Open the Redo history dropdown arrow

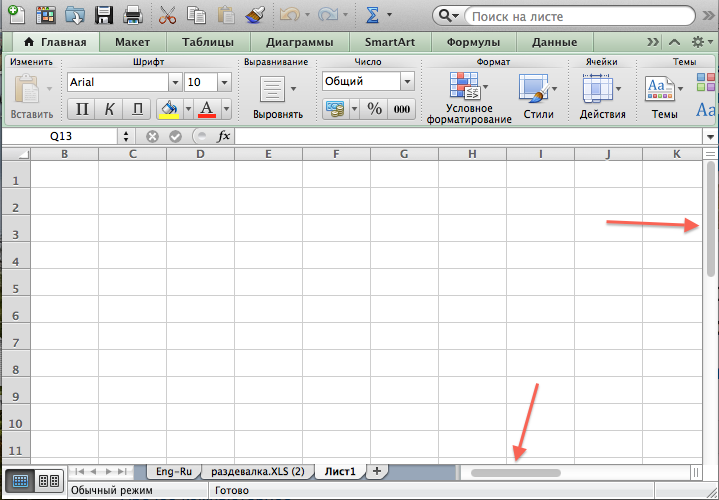(x=345, y=15)
